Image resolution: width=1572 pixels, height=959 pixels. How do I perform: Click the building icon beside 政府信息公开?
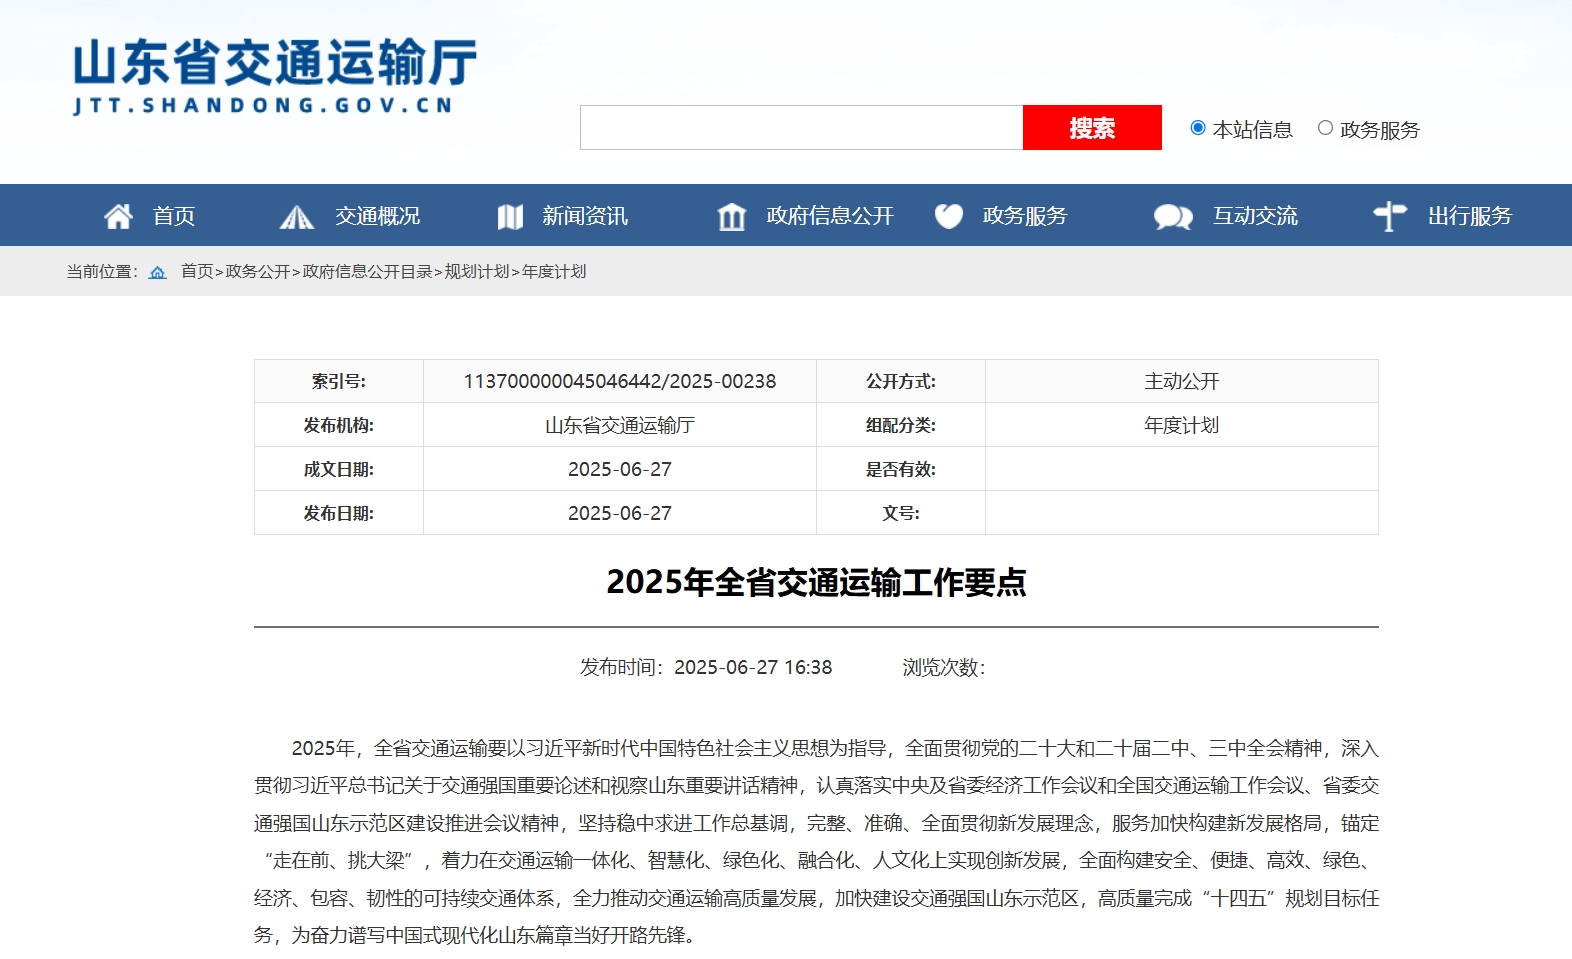[732, 217]
